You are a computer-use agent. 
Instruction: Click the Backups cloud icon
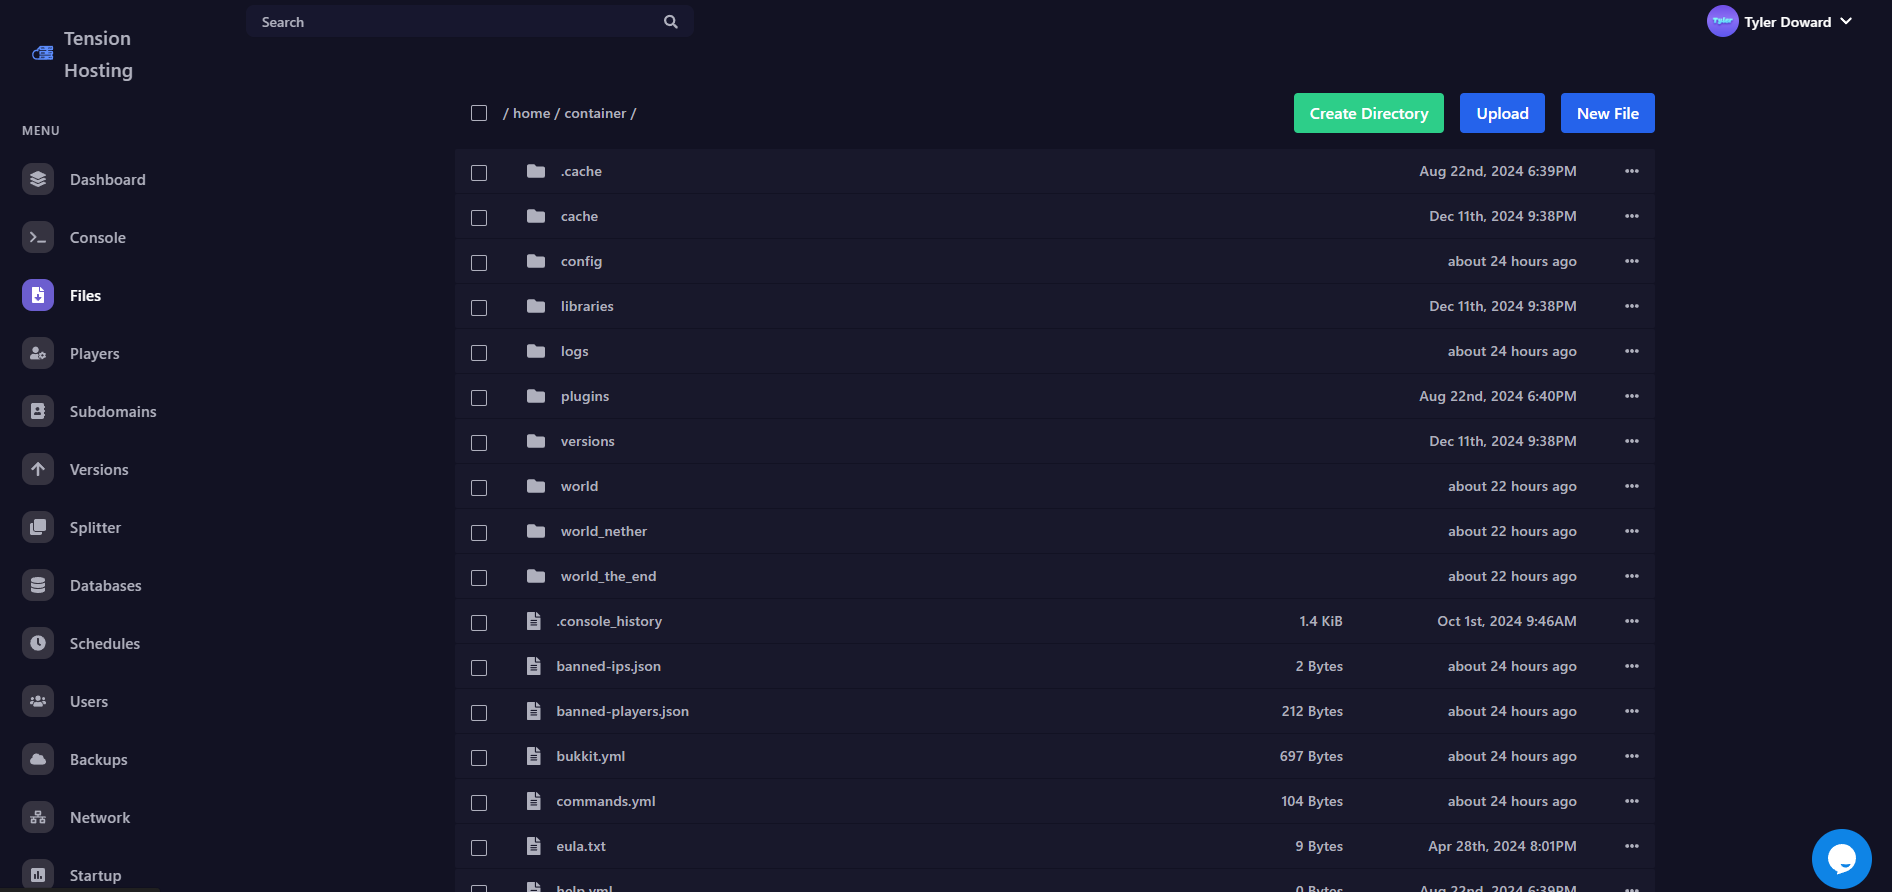(x=38, y=759)
